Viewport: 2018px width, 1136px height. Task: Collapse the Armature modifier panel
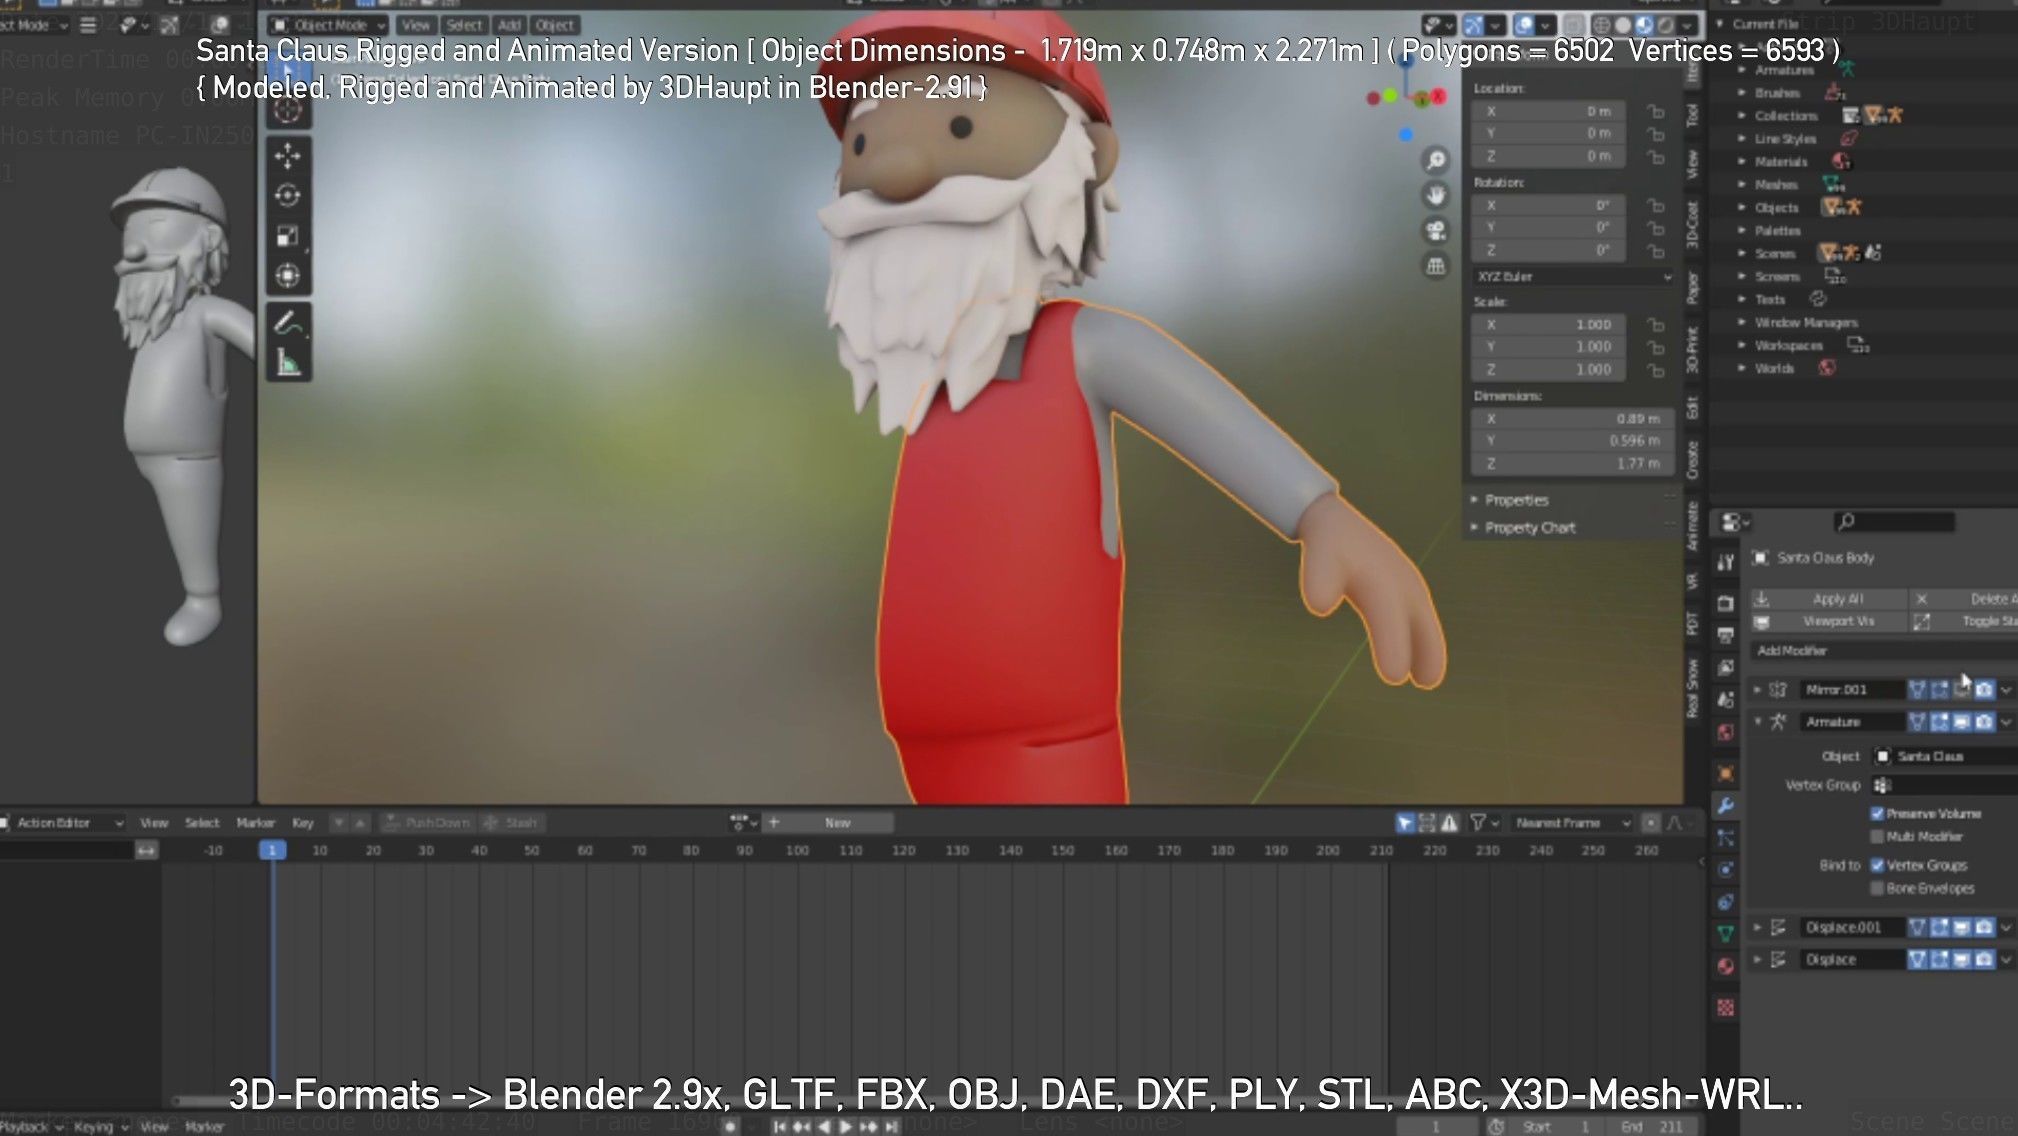pos(1757,722)
